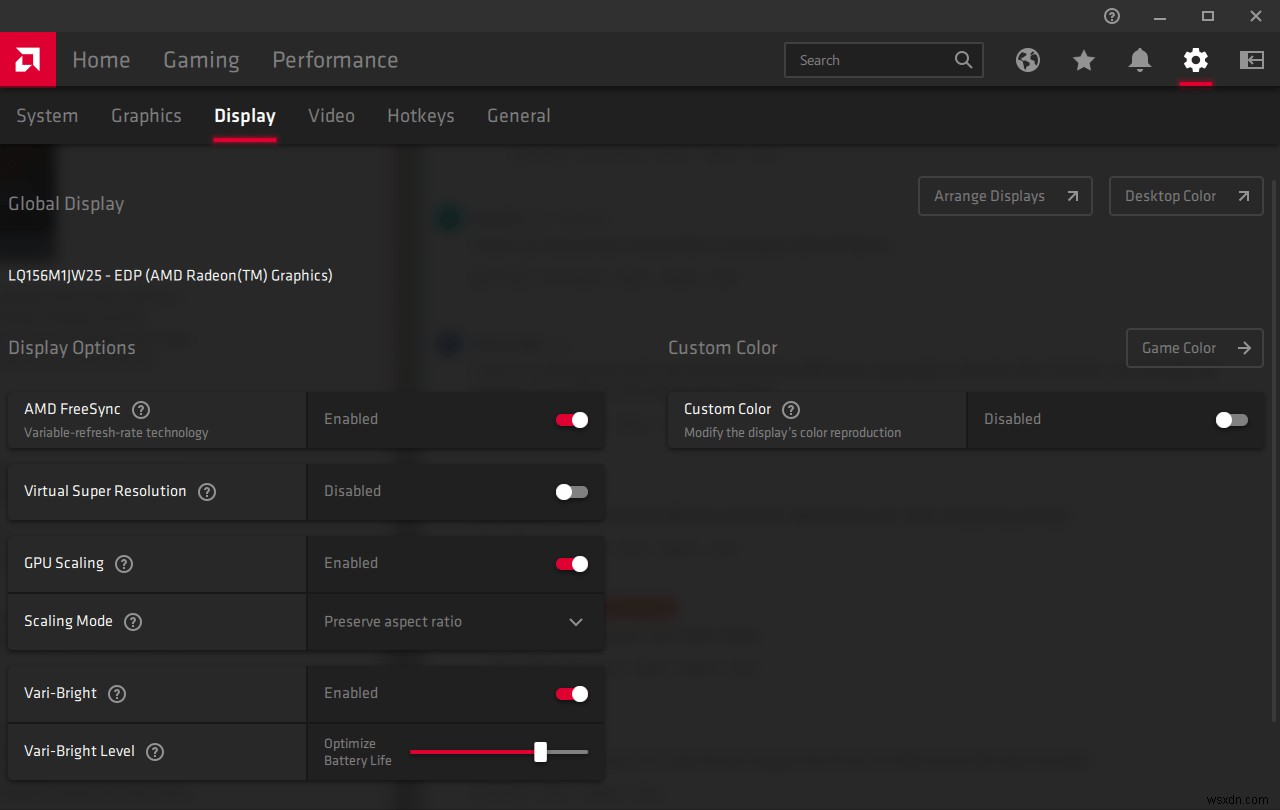Viewport: 1280px width, 810px height.
Task: Click the Arrange Displays button
Action: tap(1004, 196)
